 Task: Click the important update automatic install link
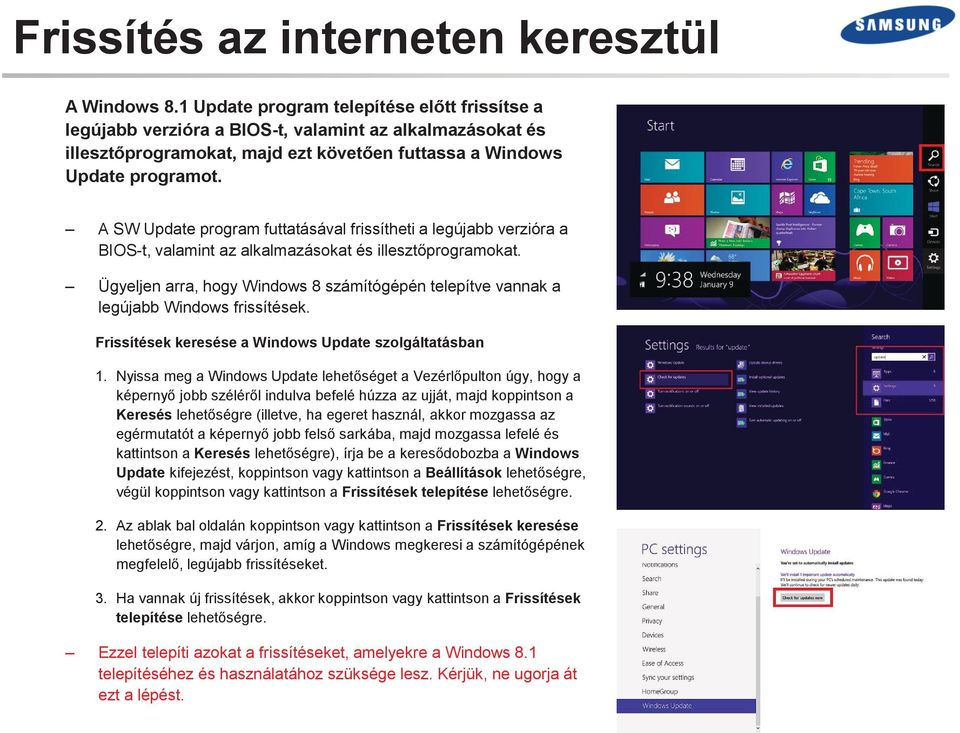pyautogui.click(x=817, y=574)
